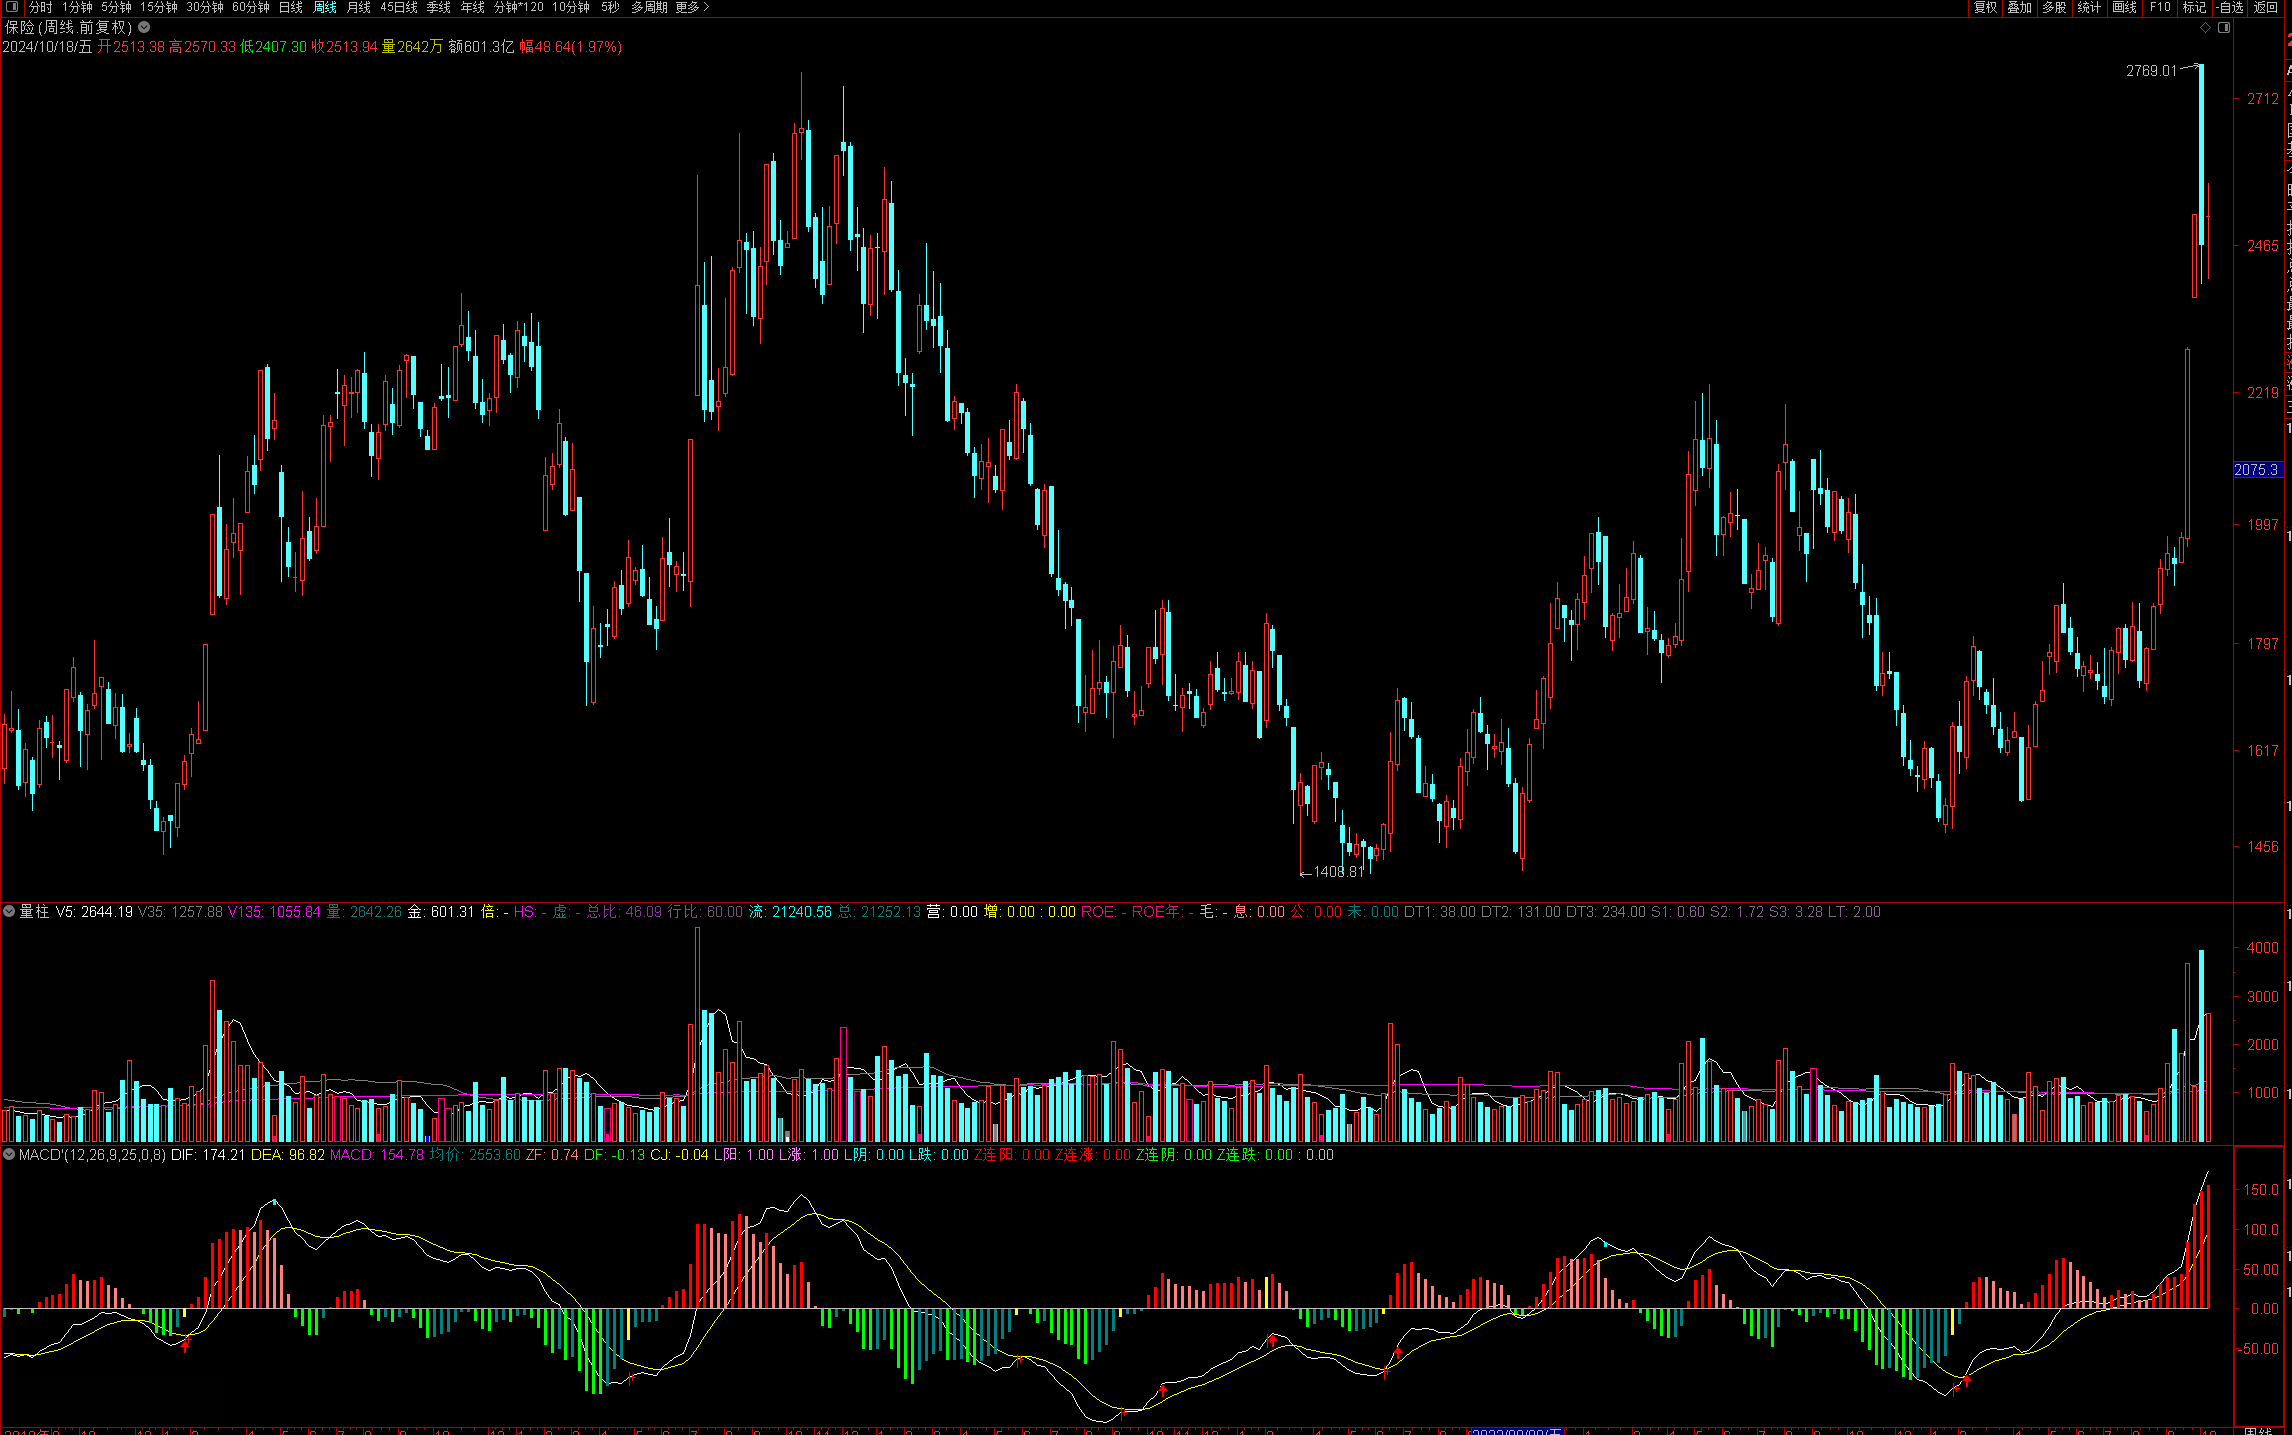Image resolution: width=2292 pixels, height=1435 pixels.
Task: Click 叠加 overlay button
Action: (x=2019, y=7)
